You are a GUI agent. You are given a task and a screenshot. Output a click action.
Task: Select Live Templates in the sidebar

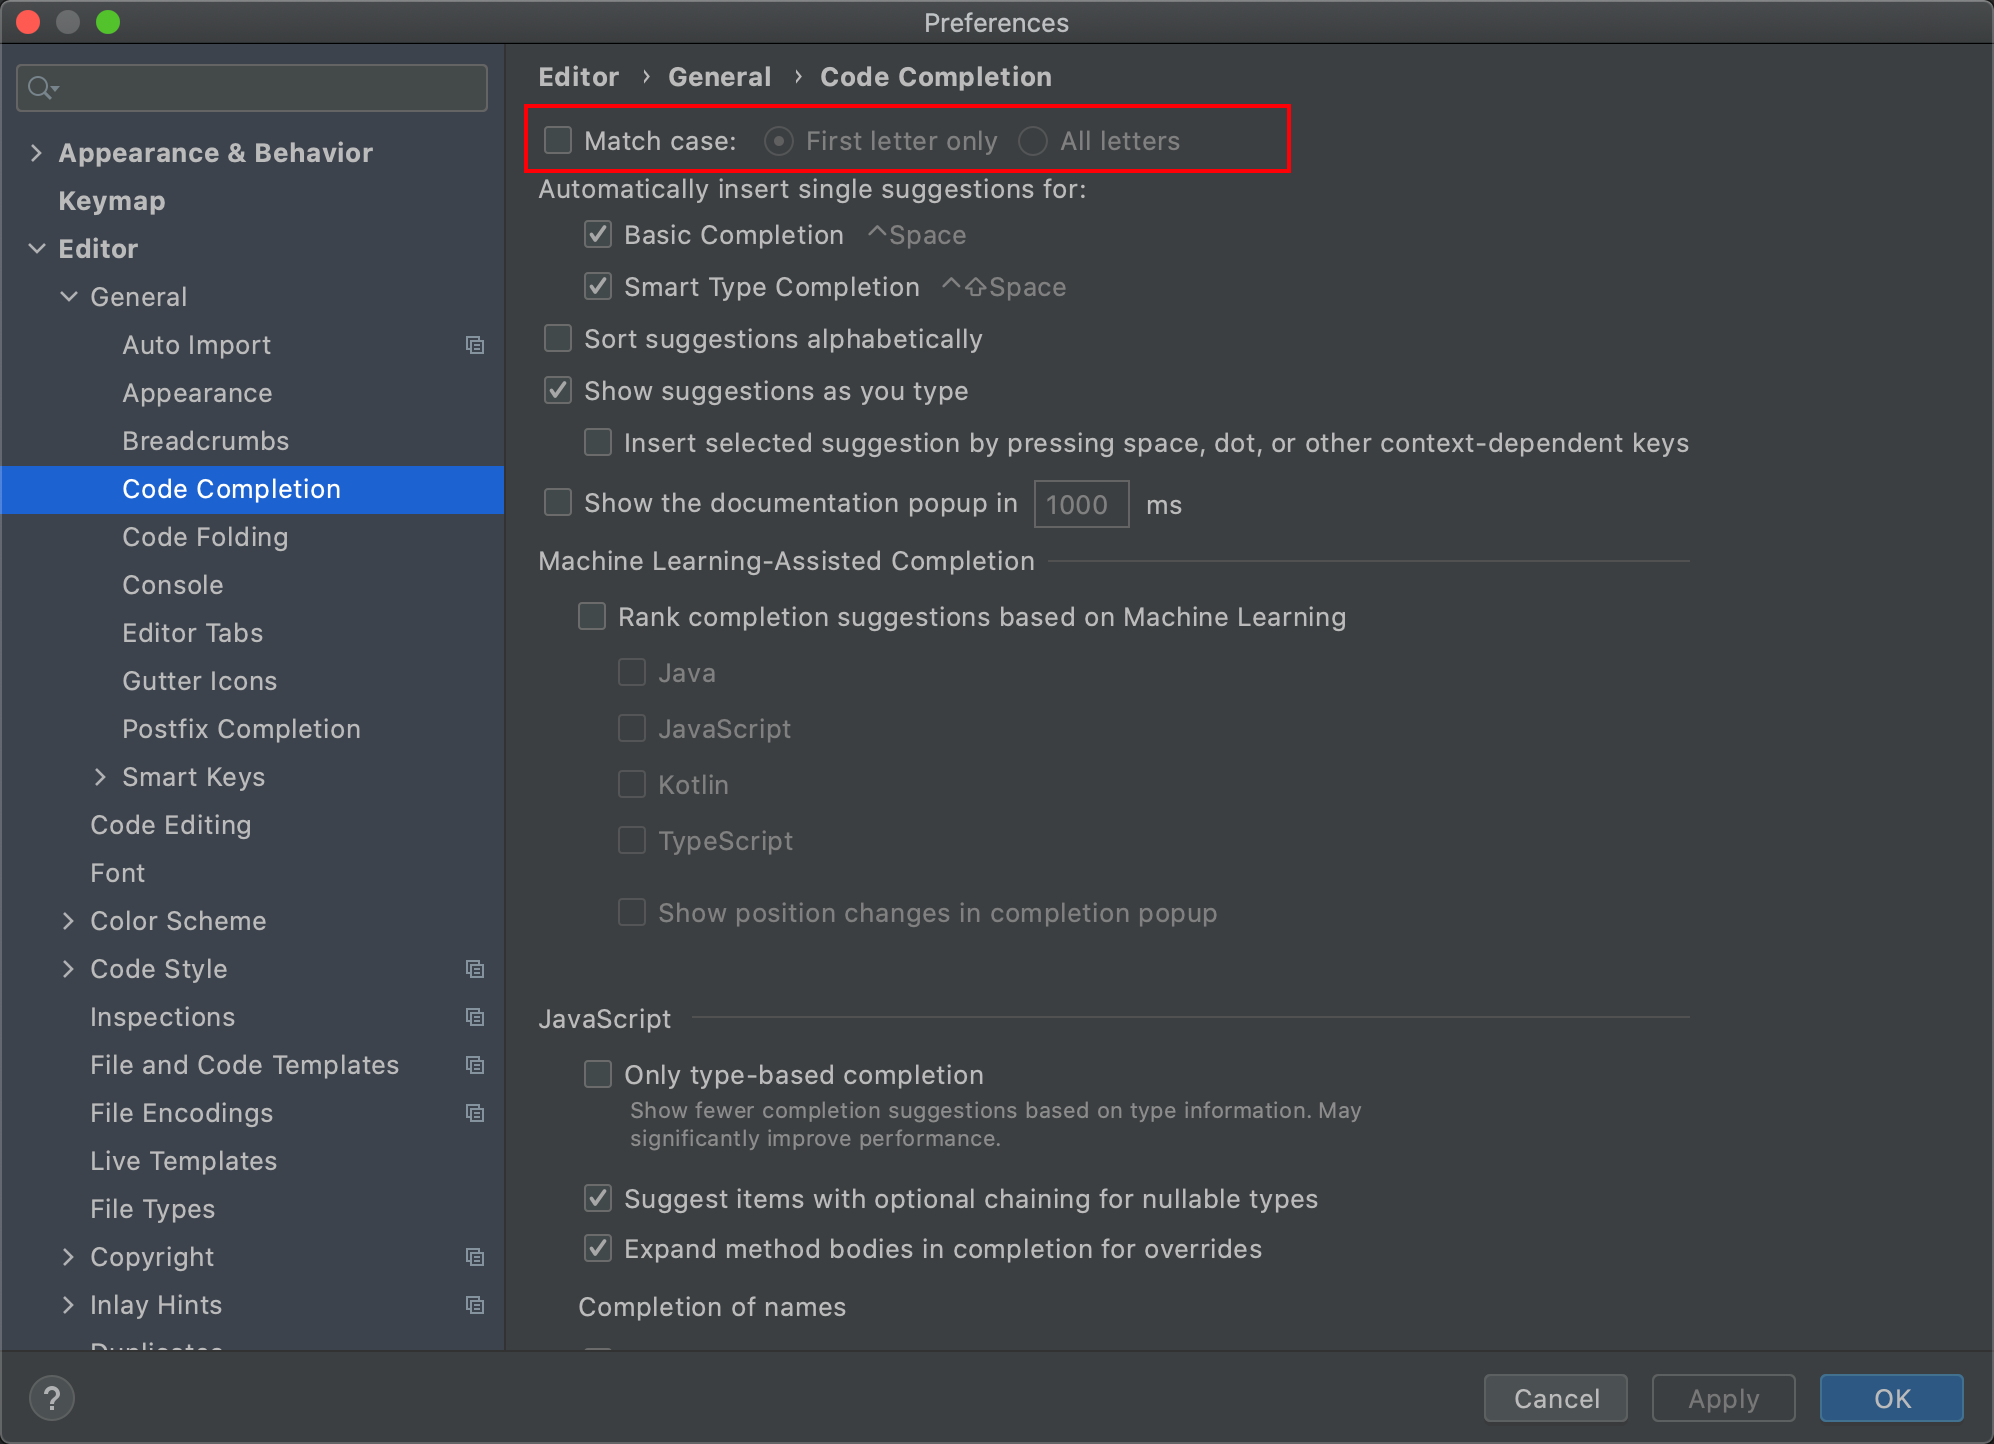click(183, 1161)
